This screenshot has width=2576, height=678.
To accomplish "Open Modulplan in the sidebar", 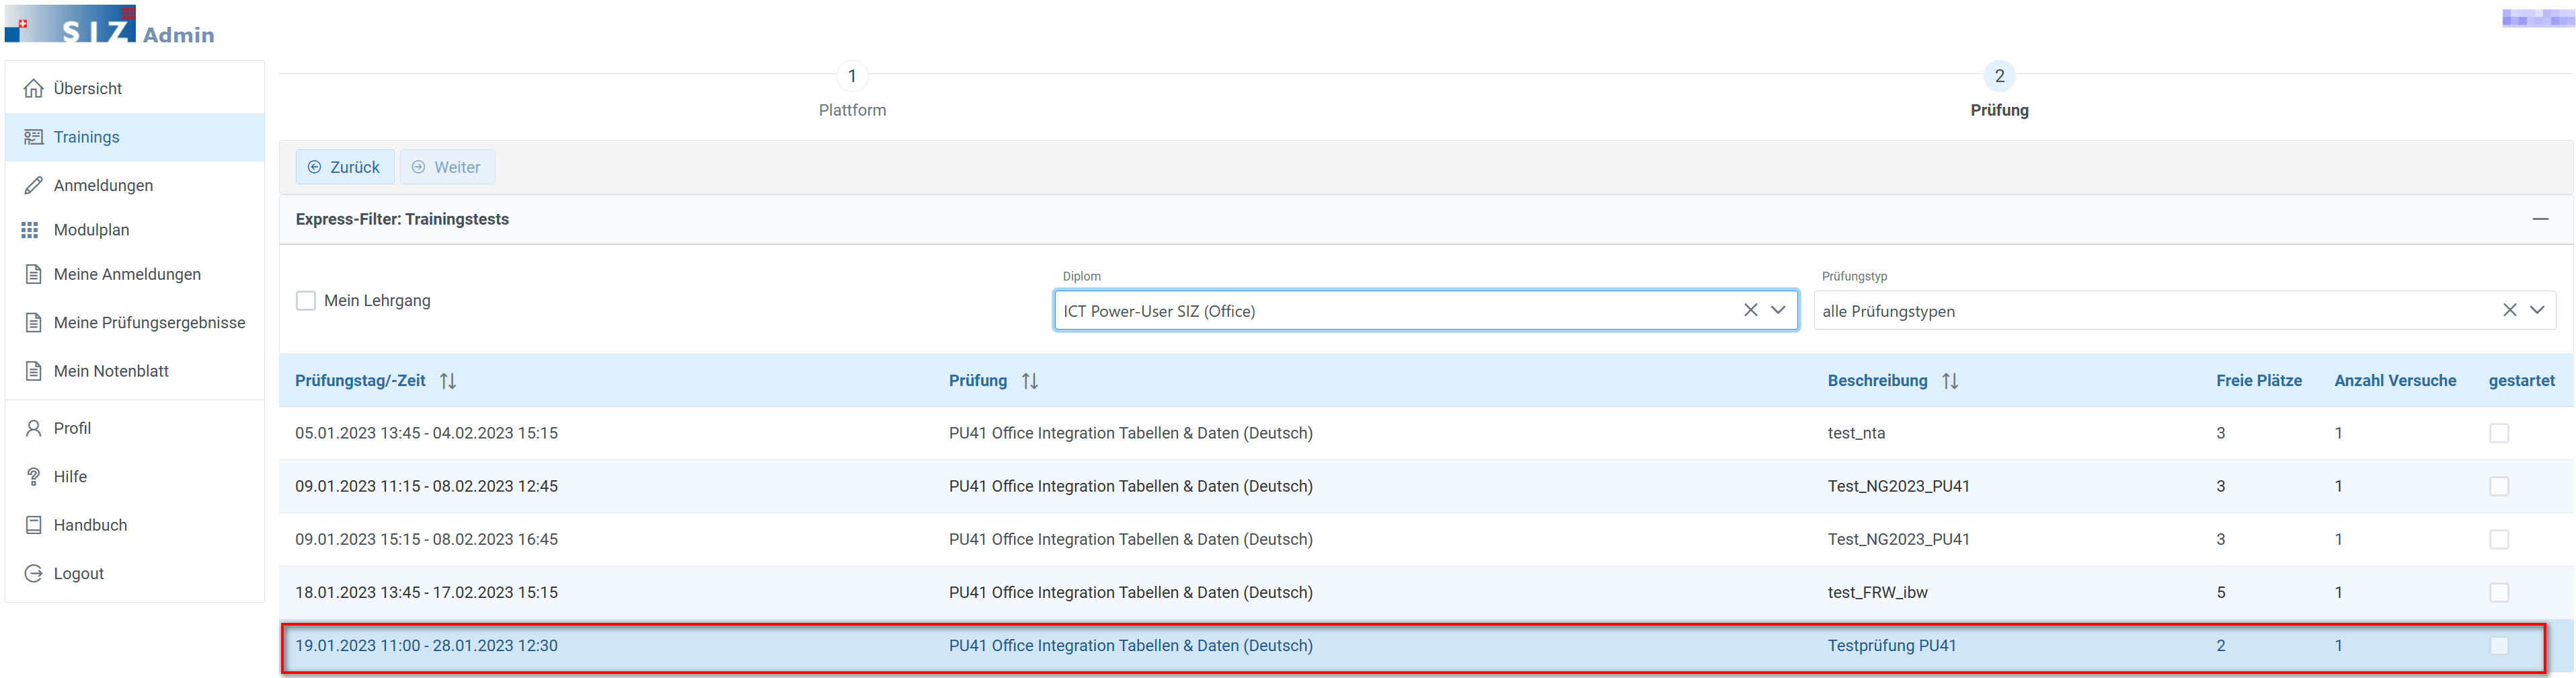I will pos(135,230).
